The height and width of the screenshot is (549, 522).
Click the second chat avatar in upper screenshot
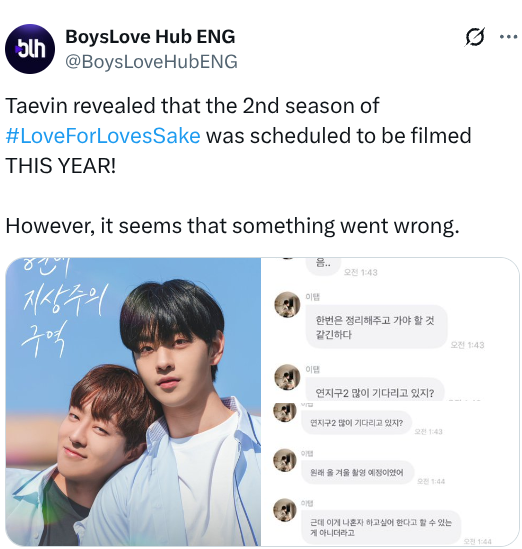[287, 377]
